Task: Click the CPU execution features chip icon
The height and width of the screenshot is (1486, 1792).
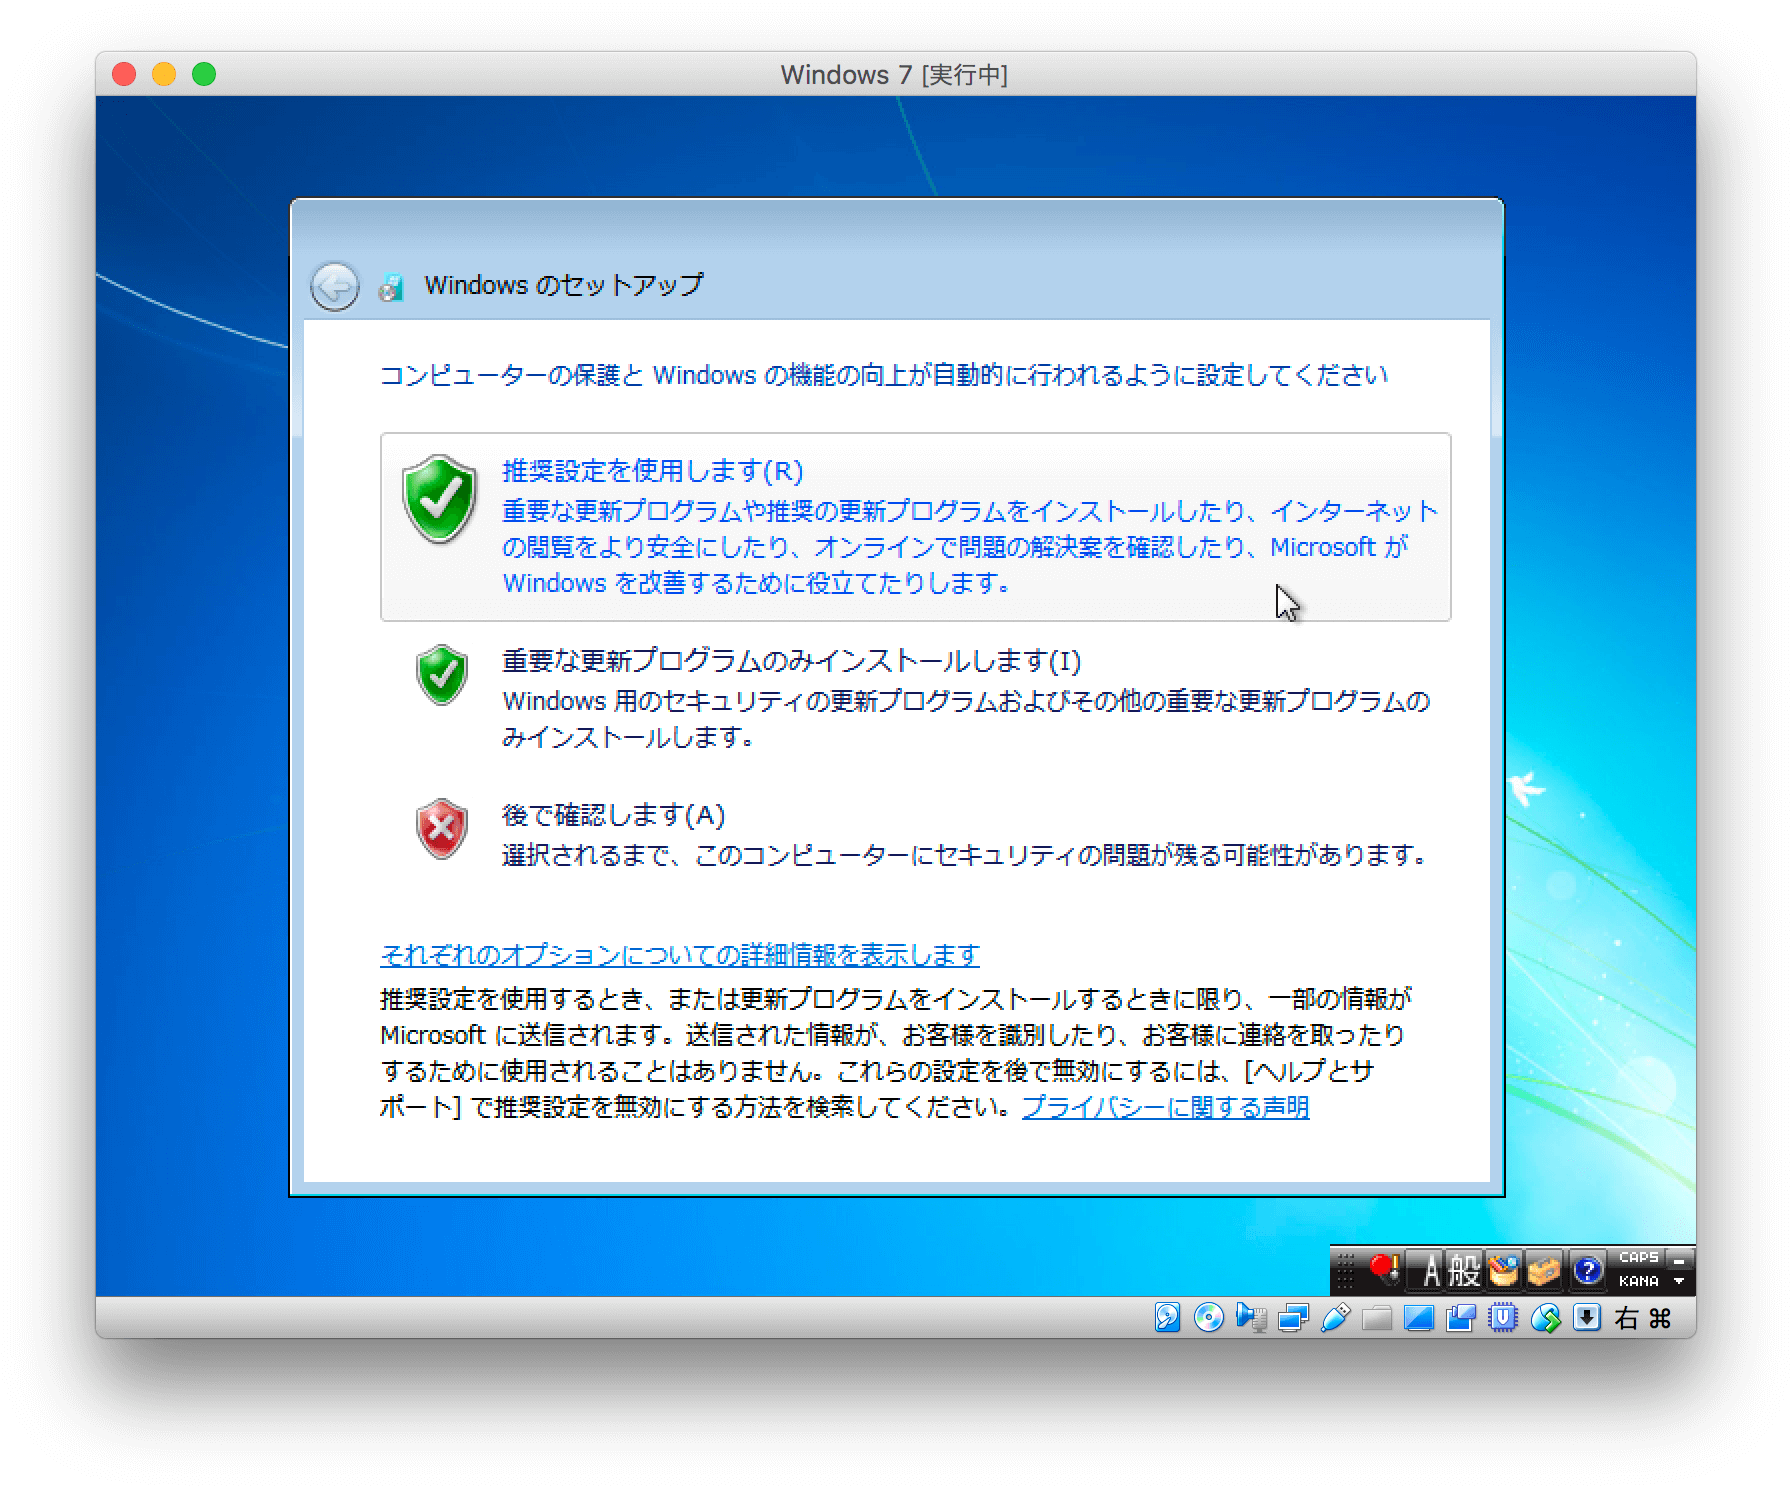Action: [1501, 1318]
